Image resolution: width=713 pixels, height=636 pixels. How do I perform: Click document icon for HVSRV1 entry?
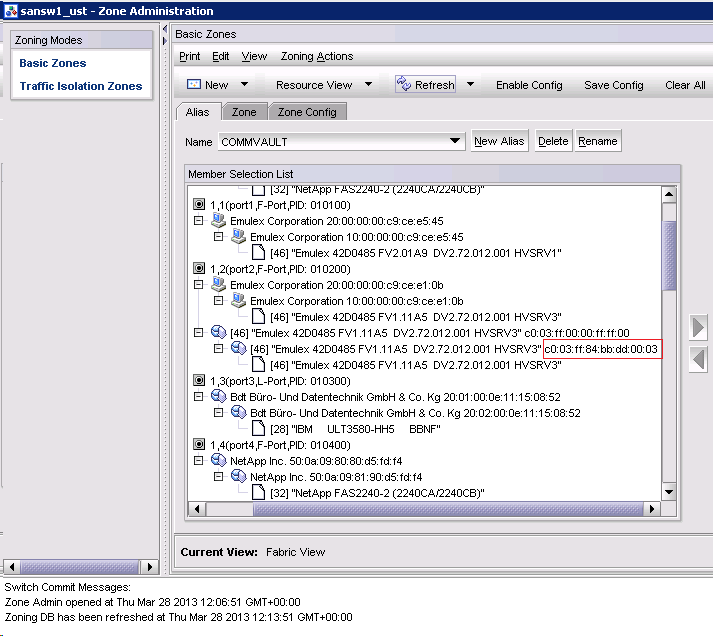click(x=258, y=252)
